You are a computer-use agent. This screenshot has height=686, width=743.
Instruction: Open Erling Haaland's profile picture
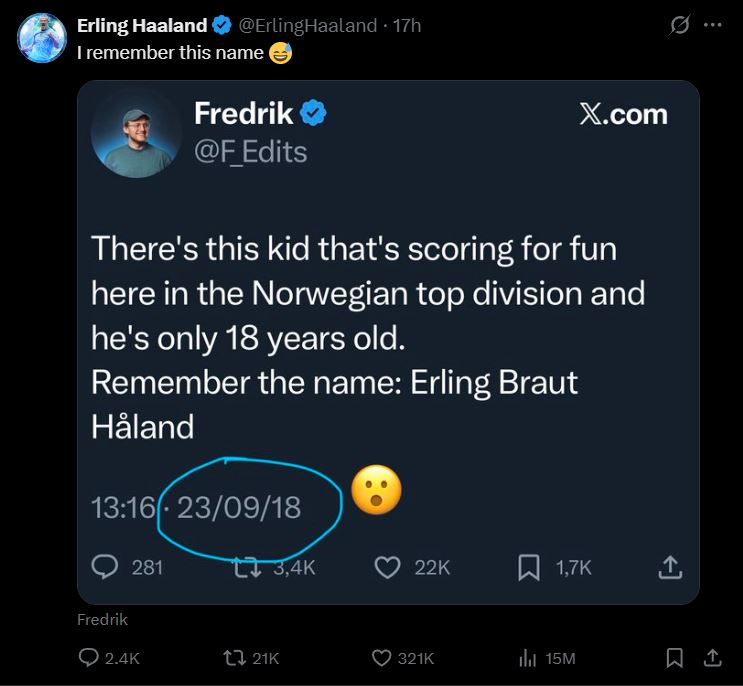(41, 38)
